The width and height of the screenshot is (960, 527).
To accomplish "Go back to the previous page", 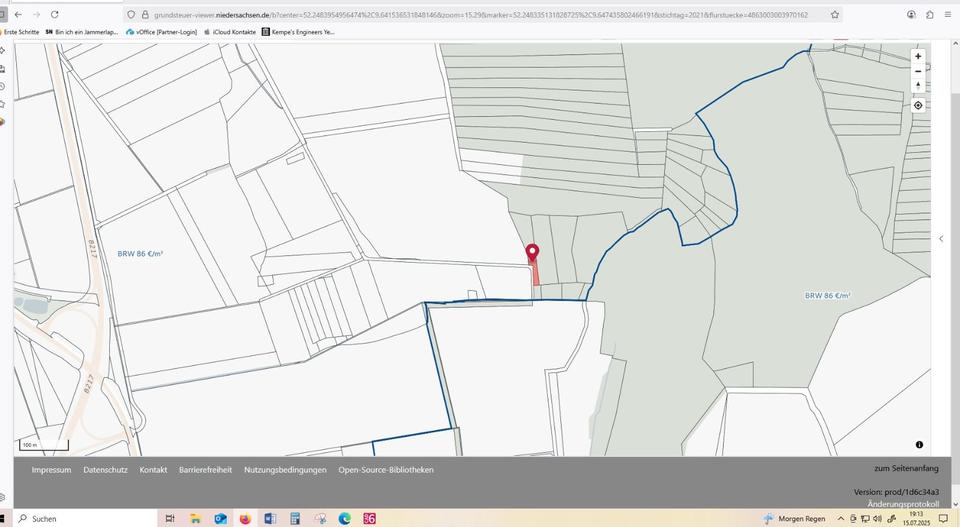I will click(x=18, y=15).
